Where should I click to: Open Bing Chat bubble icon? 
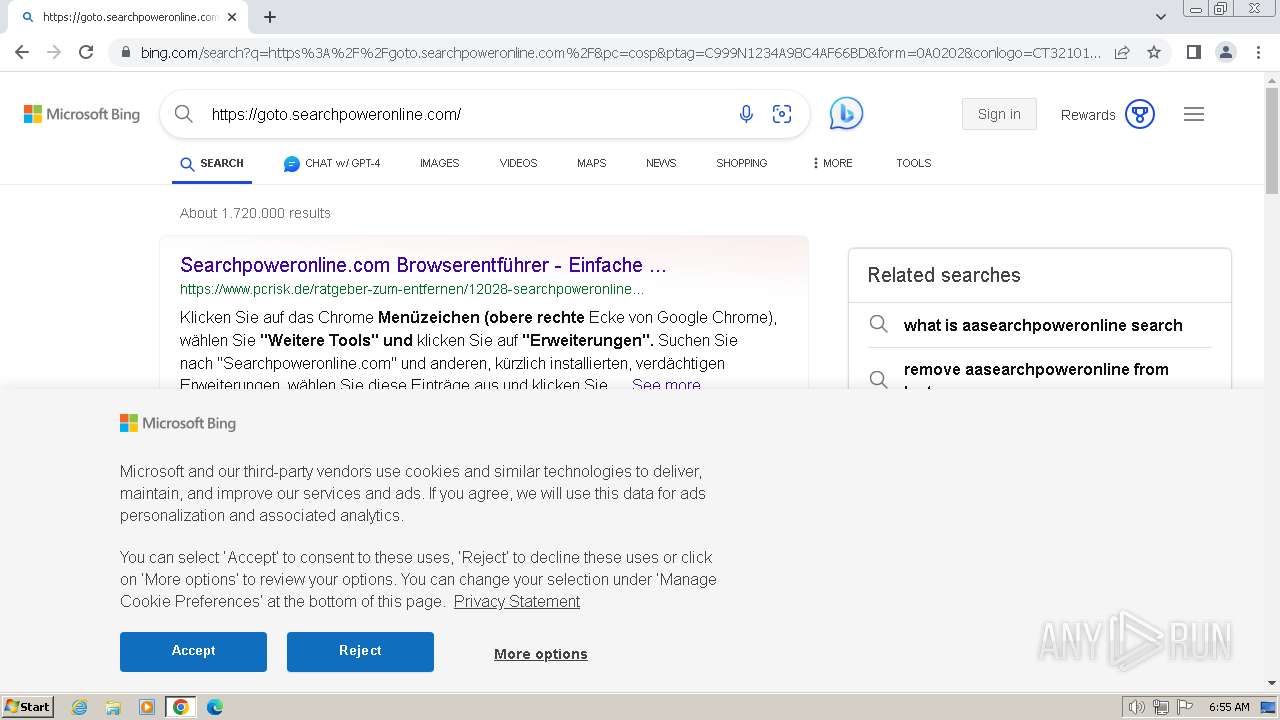point(846,114)
